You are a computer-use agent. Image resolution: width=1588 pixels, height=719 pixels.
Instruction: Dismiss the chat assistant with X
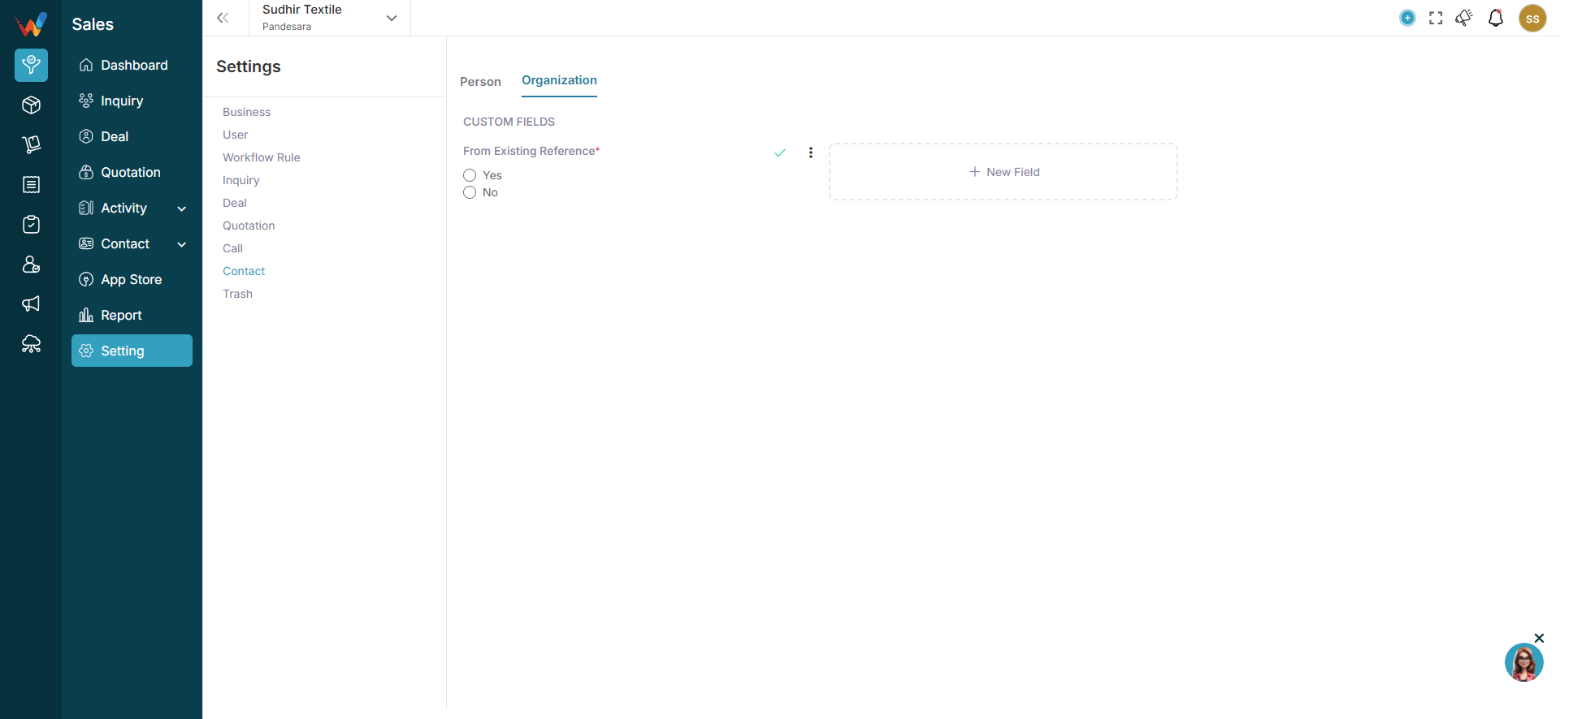(x=1539, y=638)
